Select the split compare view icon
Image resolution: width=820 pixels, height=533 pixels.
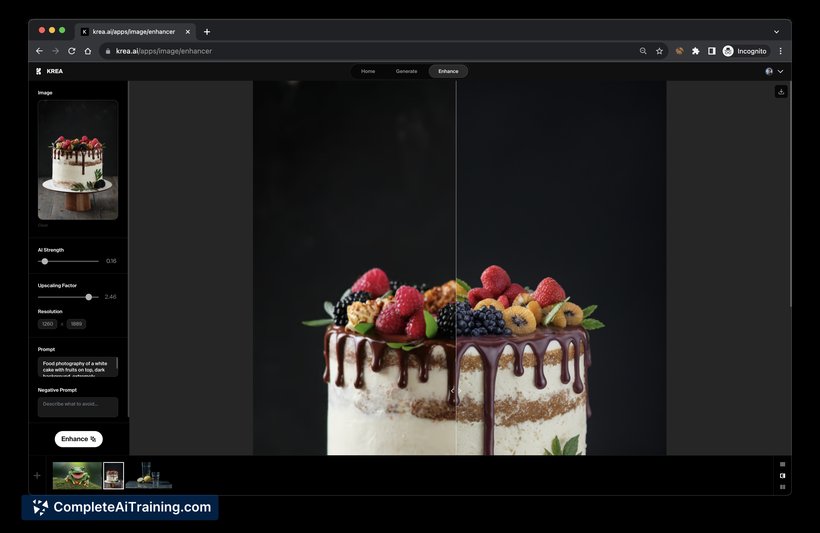coord(782,475)
